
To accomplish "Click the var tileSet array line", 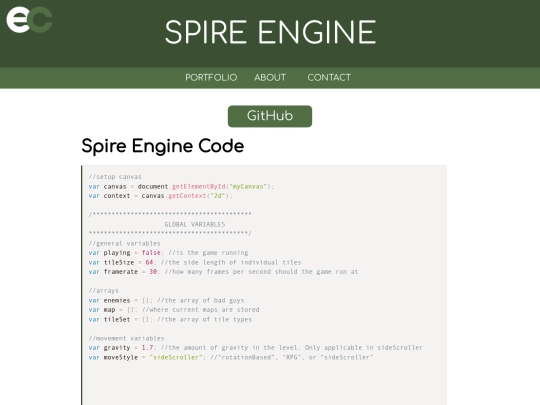I will click(x=170, y=319).
